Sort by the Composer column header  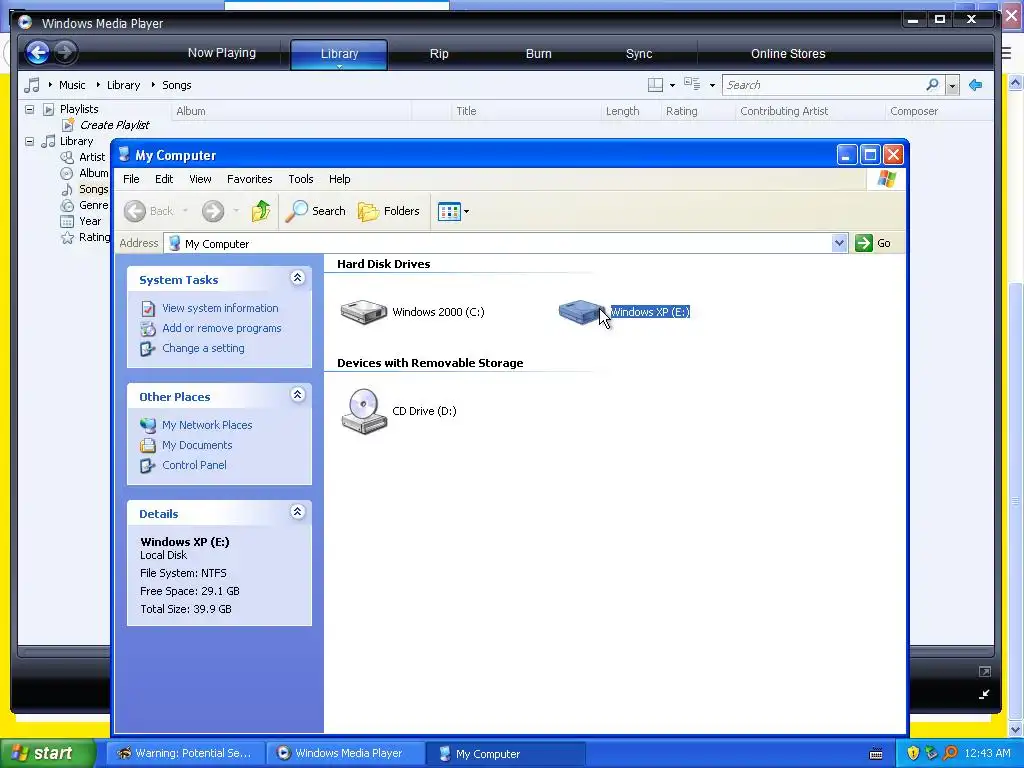(x=914, y=111)
